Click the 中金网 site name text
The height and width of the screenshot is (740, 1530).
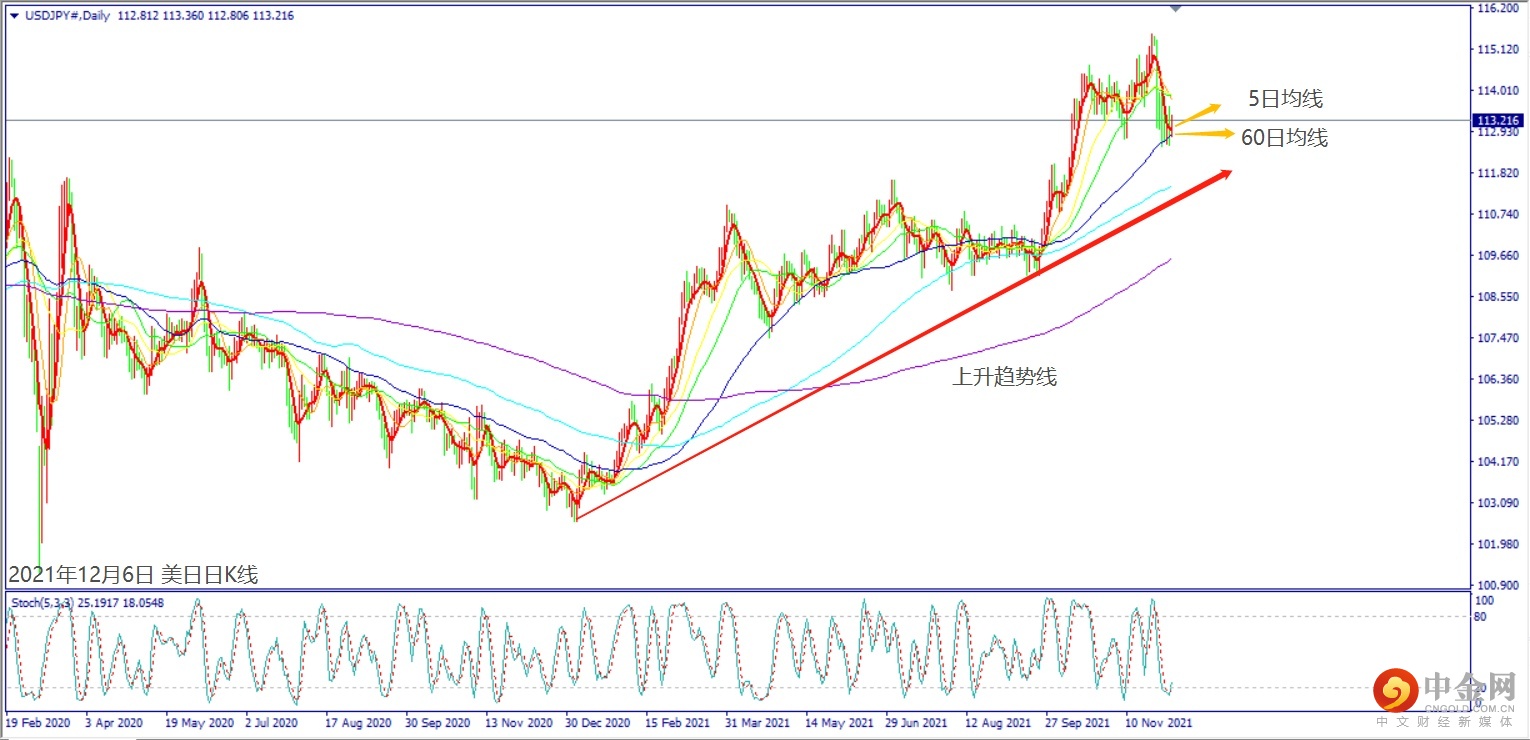1469,687
